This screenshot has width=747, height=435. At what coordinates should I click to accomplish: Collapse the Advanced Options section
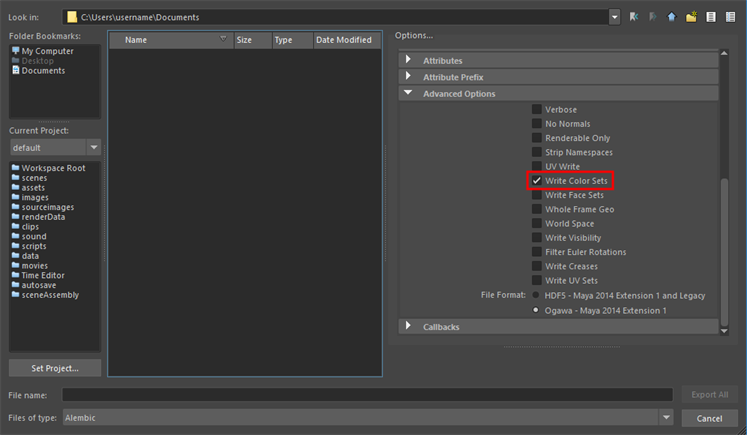click(408, 93)
